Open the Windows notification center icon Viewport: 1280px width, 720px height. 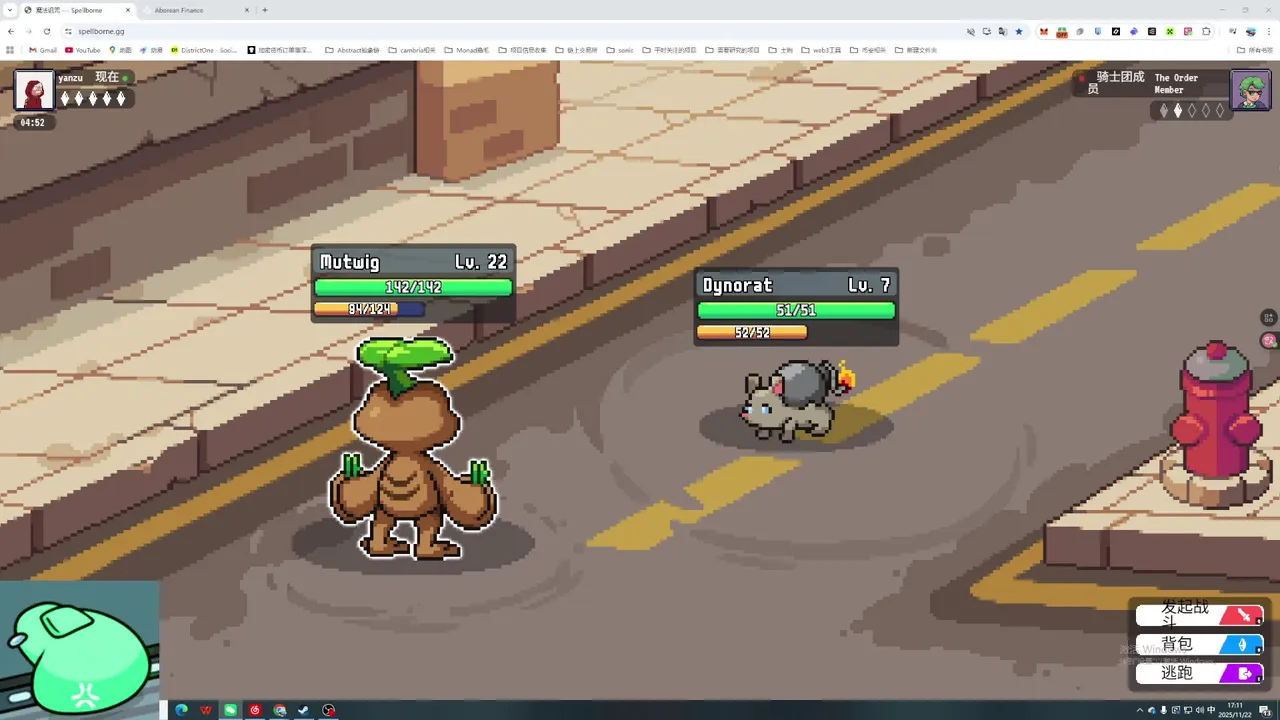click(x=1264, y=710)
